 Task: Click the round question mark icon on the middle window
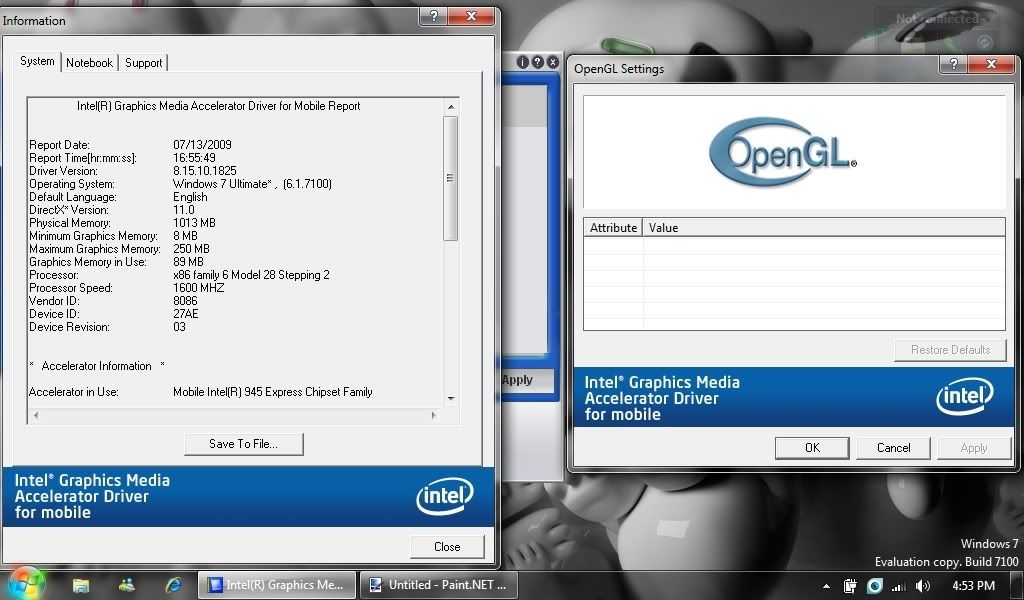click(x=537, y=62)
